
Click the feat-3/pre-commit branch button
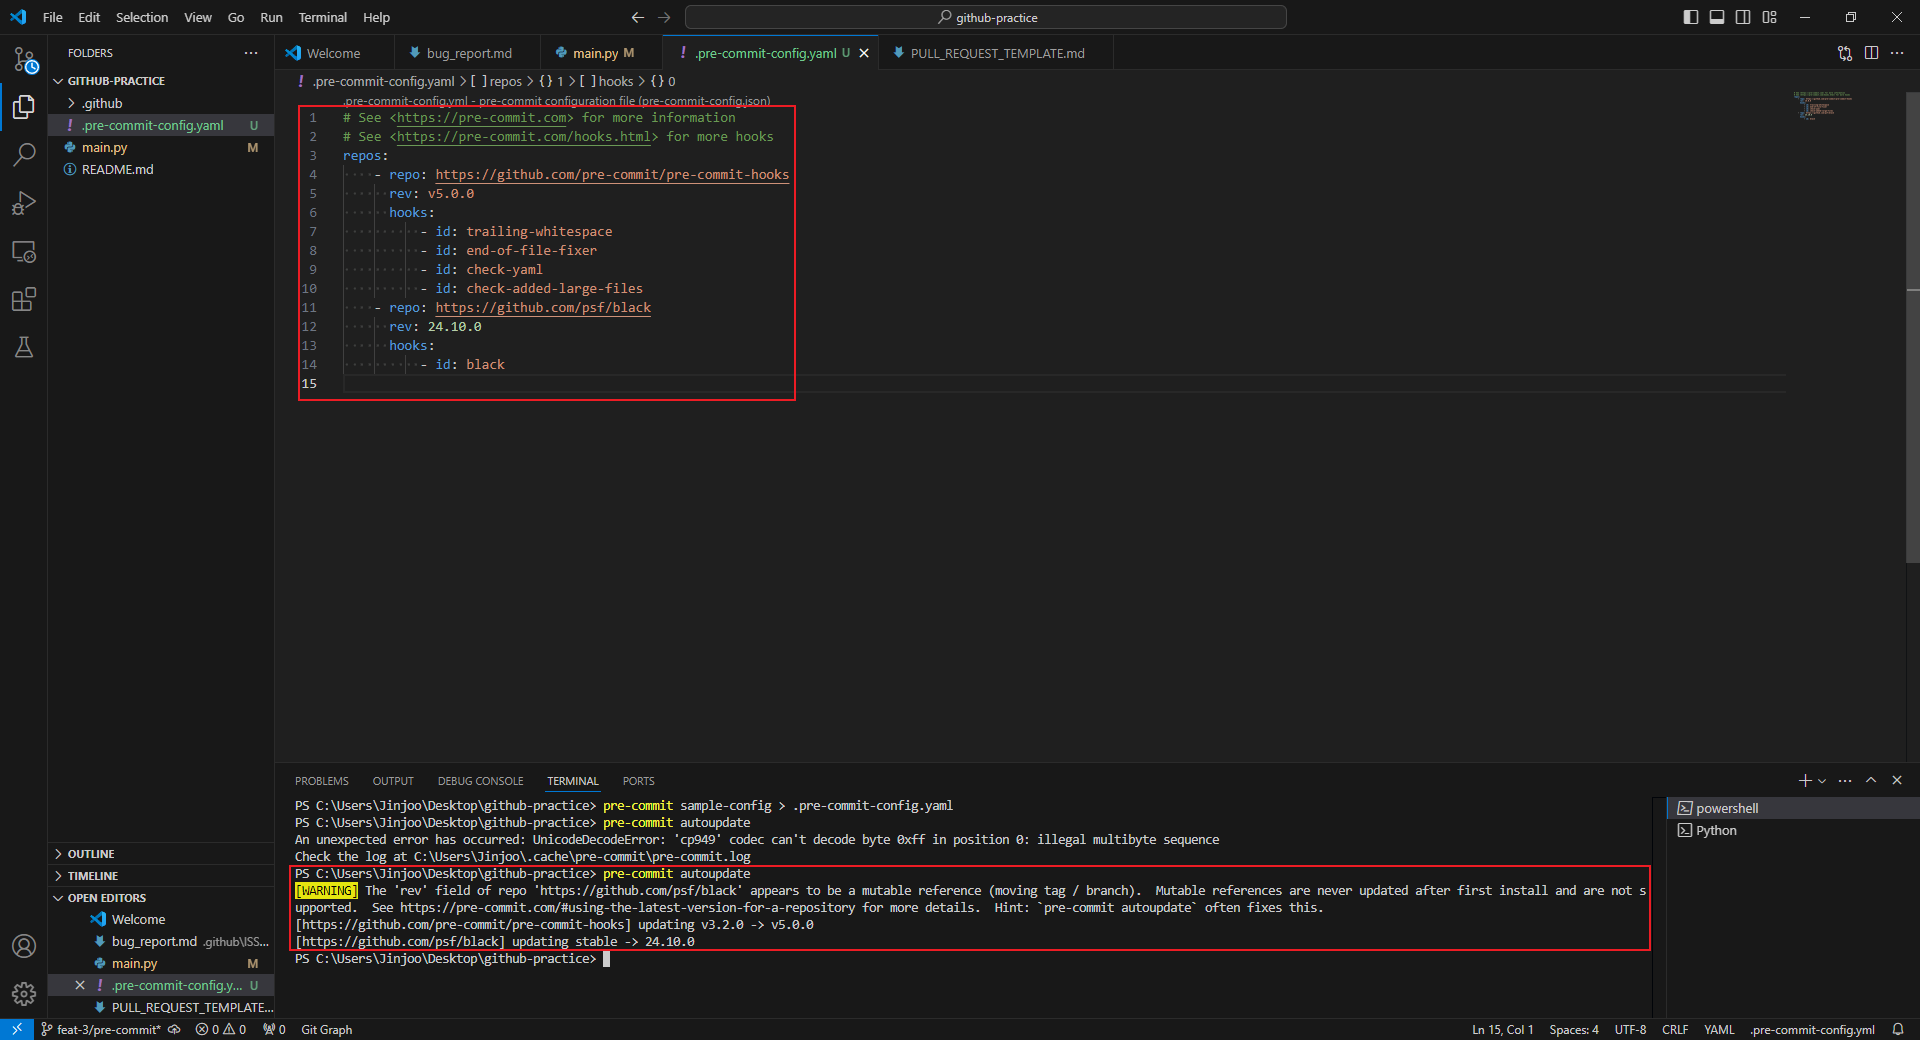[x=100, y=1029]
